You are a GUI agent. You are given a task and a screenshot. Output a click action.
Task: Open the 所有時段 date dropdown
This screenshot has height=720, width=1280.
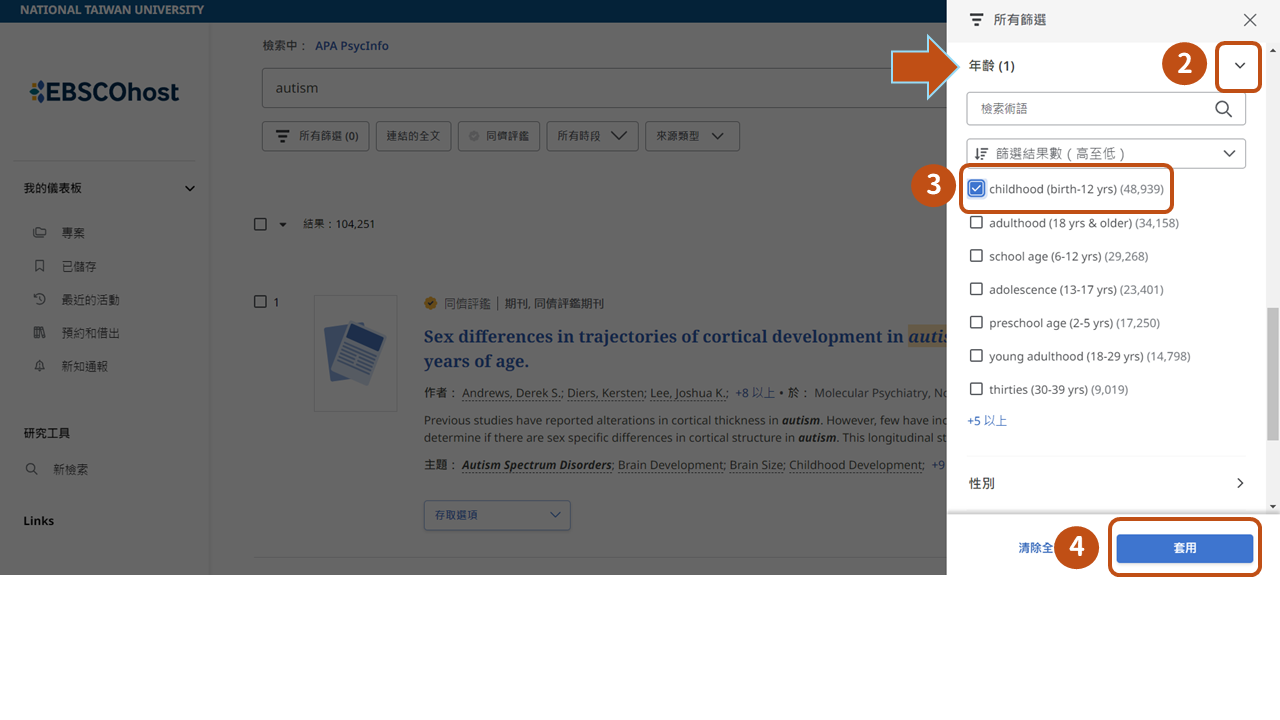[x=592, y=136]
